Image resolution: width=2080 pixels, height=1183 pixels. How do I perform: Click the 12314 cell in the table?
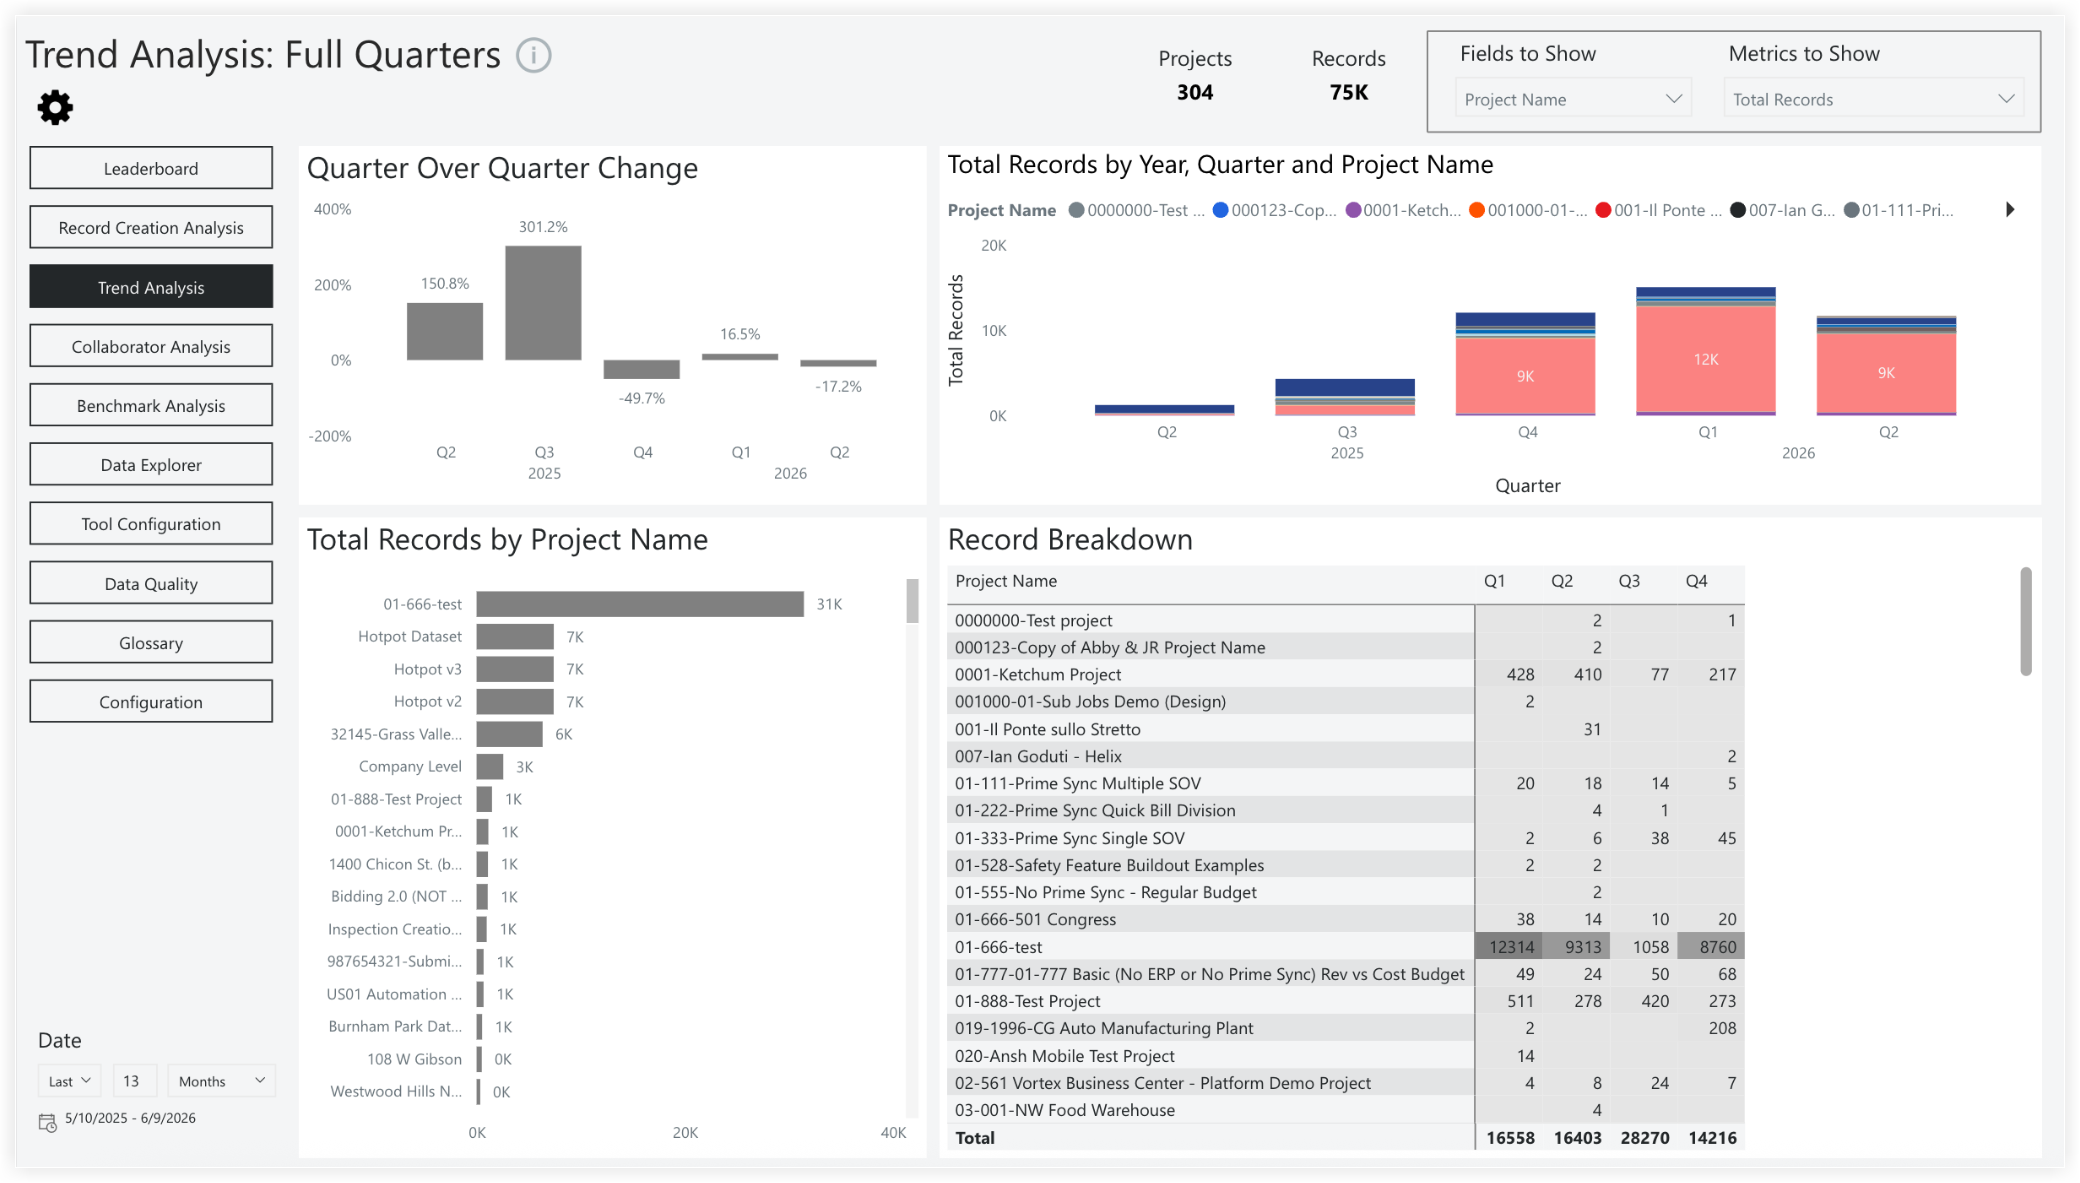coord(1511,947)
